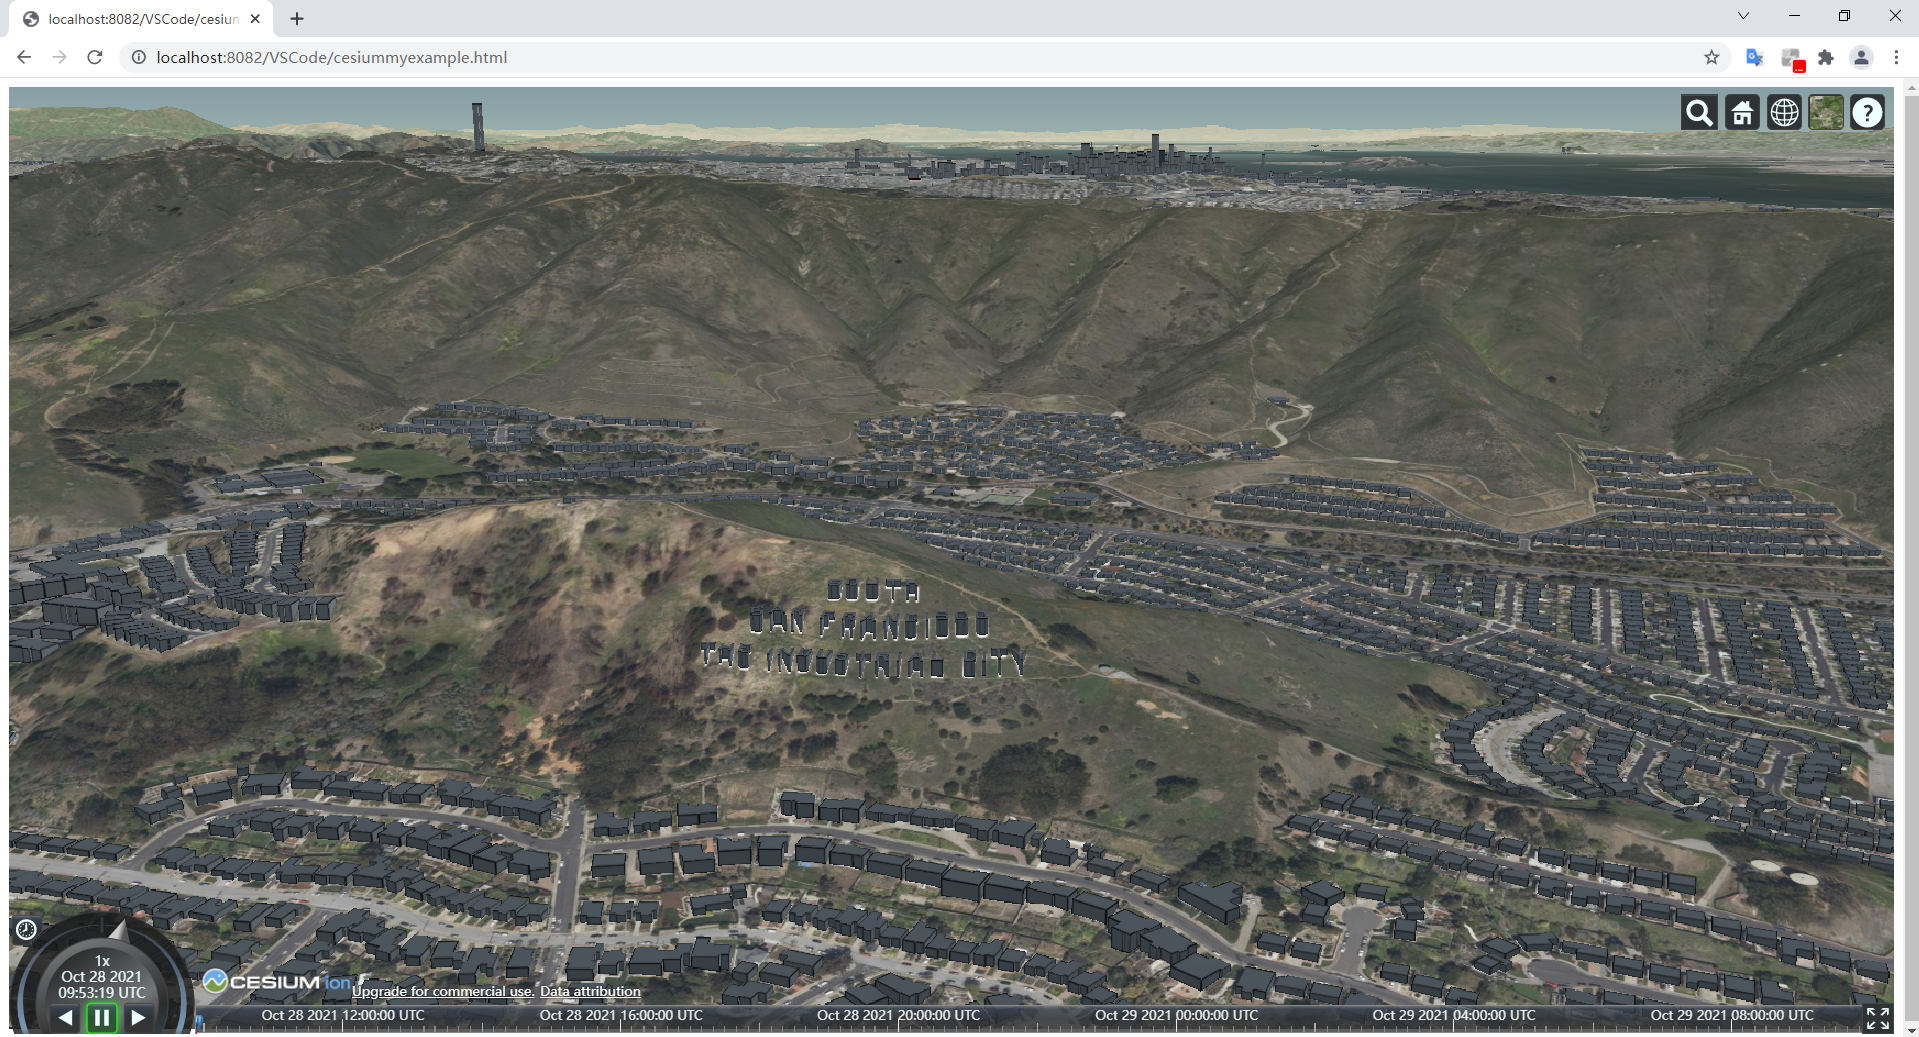The width and height of the screenshot is (1919, 1037).
Task: Open 'Upgrade for commercial use' link
Action: tap(443, 991)
